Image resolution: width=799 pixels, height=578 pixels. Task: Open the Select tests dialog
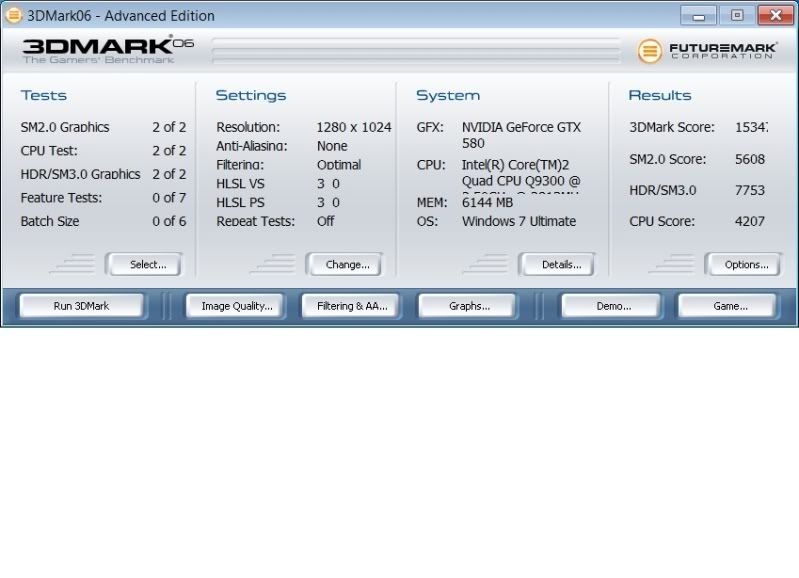[x=148, y=265]
